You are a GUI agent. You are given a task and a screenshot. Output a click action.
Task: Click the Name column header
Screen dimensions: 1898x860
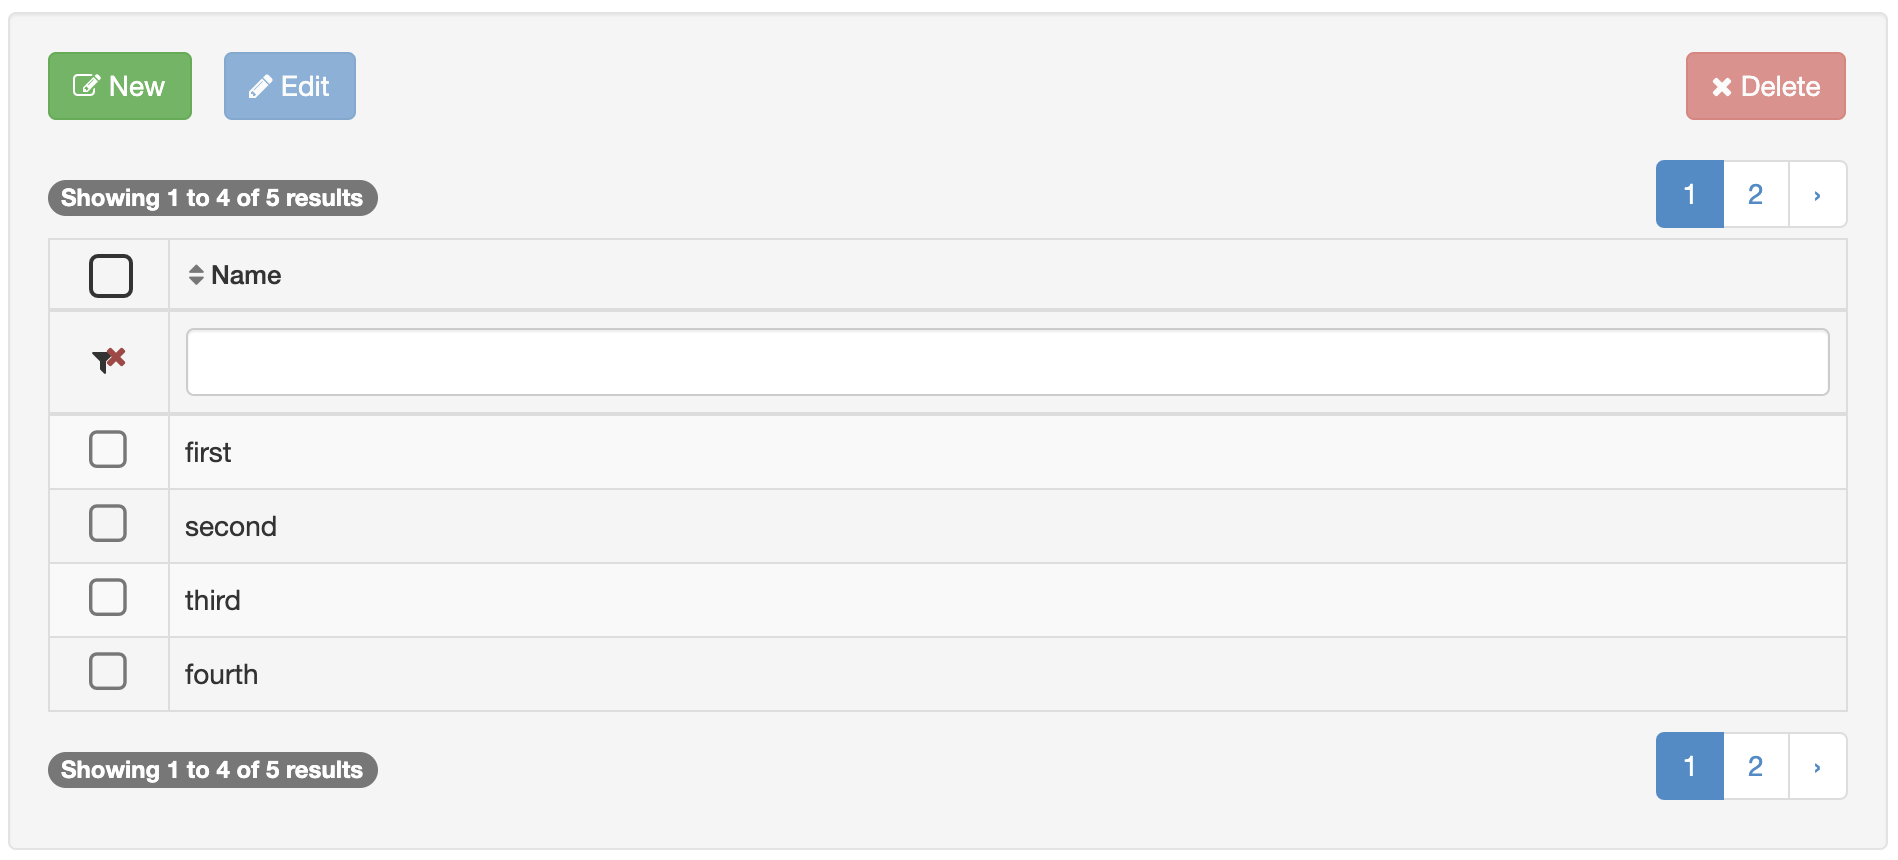[x=246, y=275]
